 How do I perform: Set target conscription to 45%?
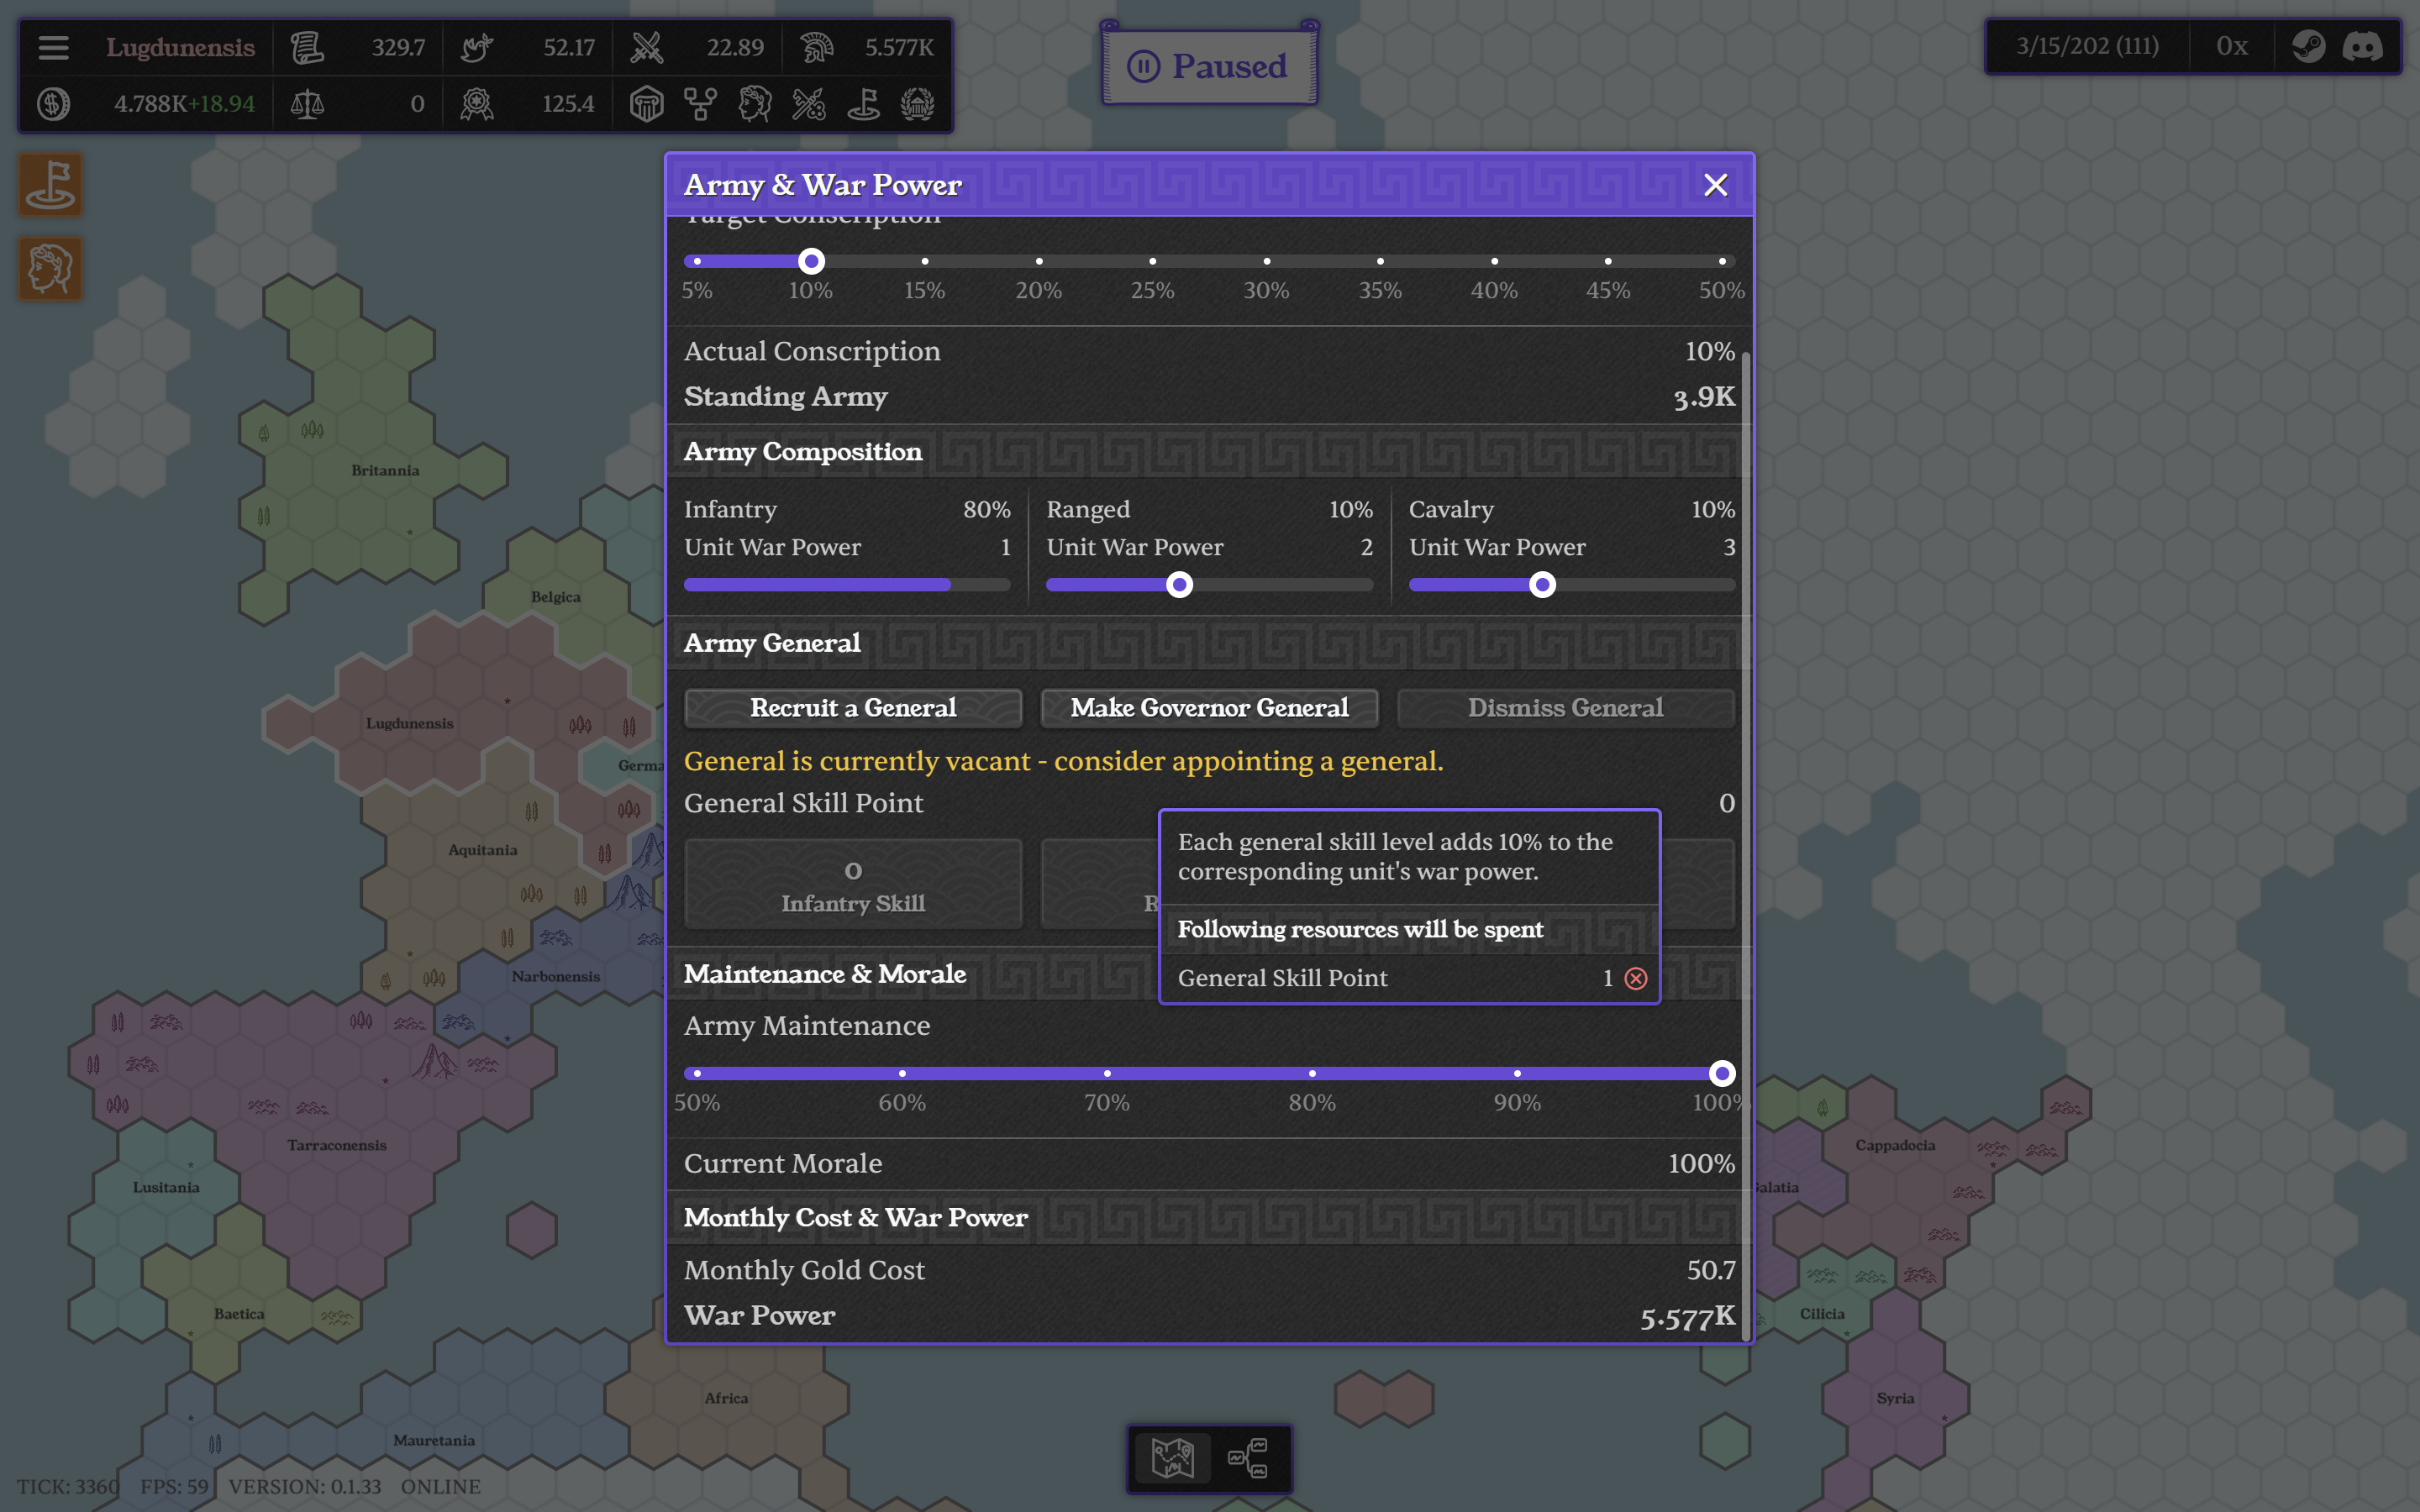coord(1608,261)
